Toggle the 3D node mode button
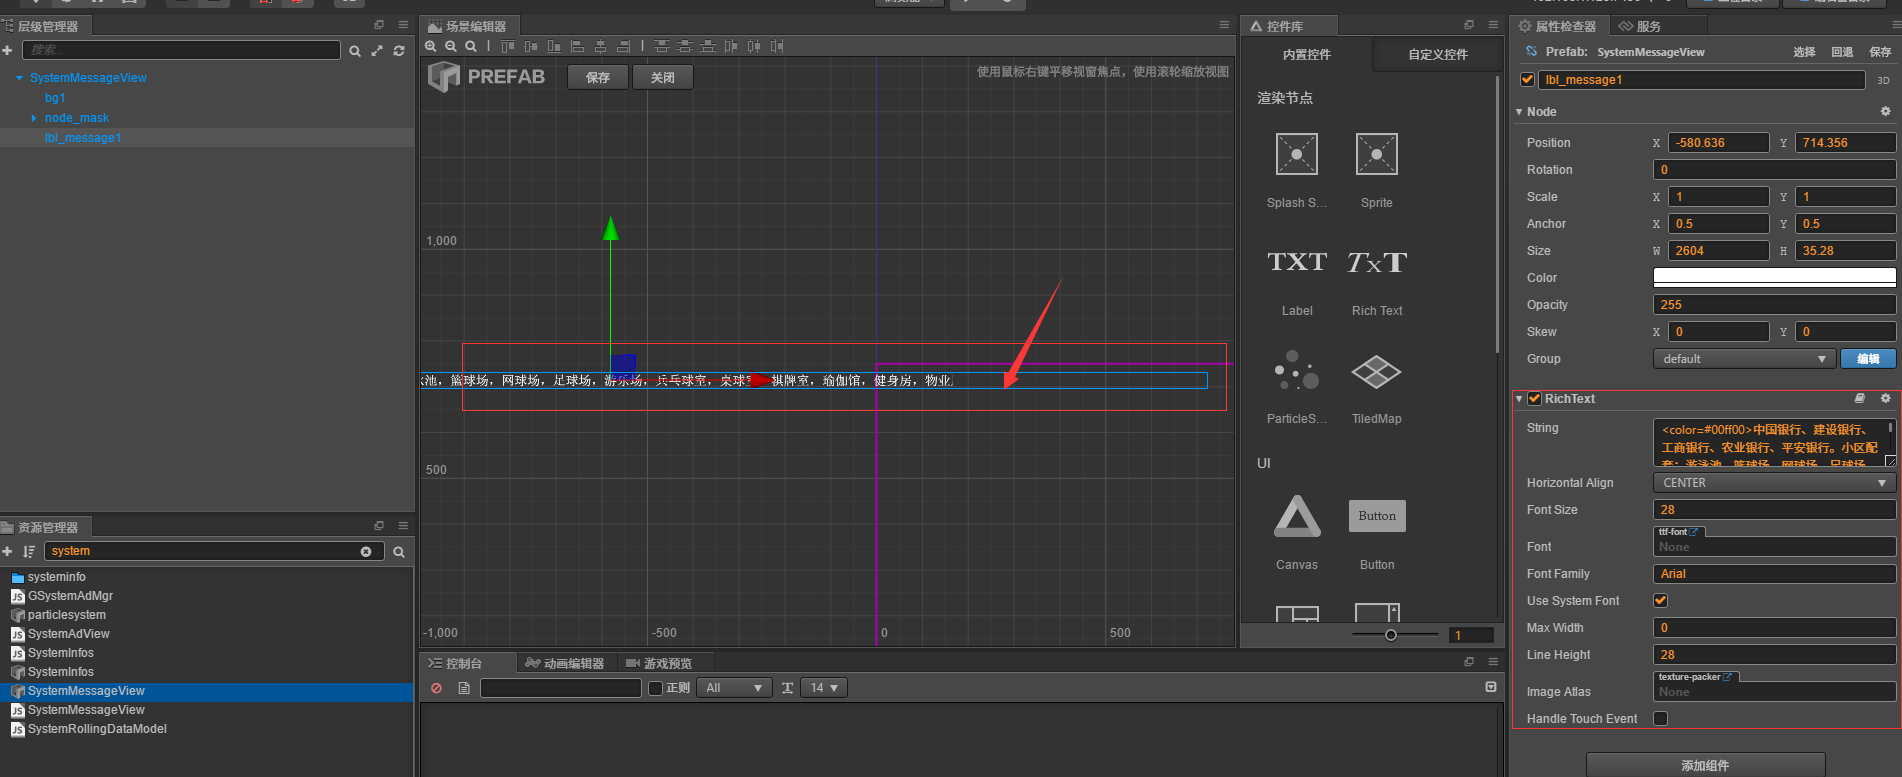This screenshot has height=777, width=1902. (x=1883, y=80)
